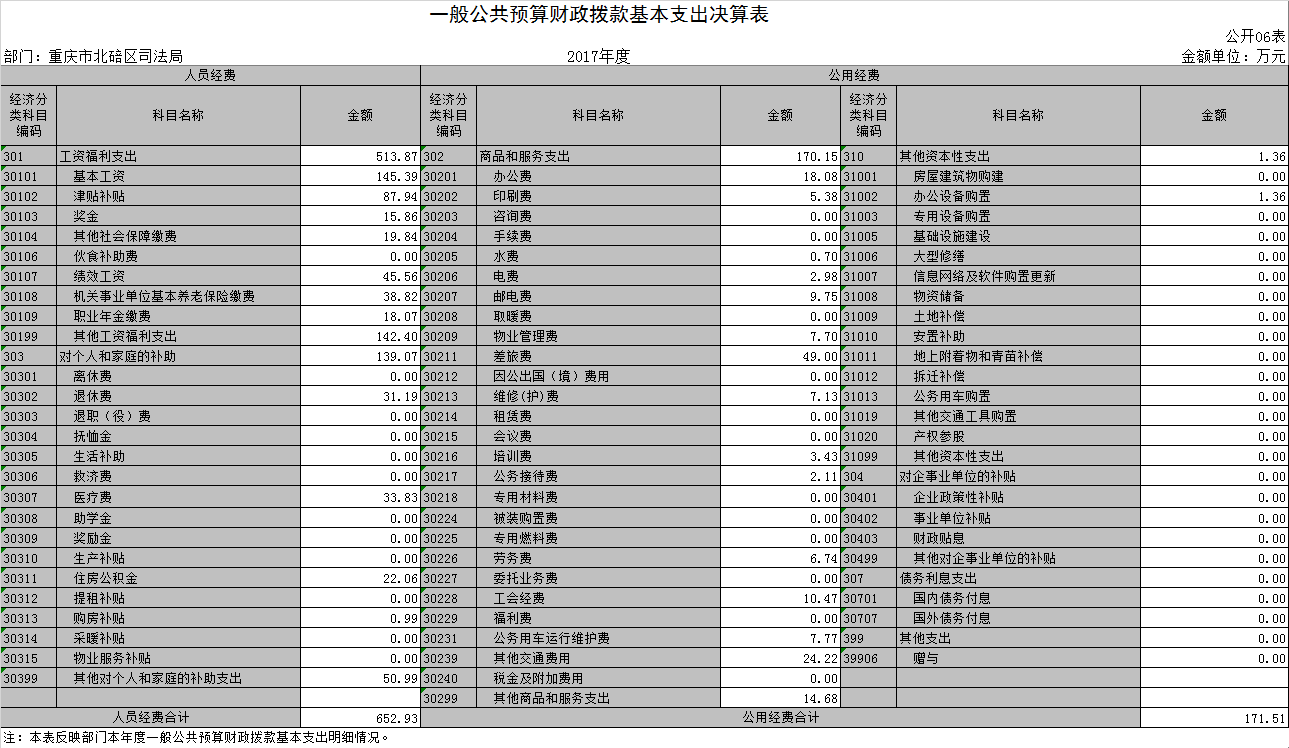
Task: Click the total 171.51
Action: pos(1214,718)
